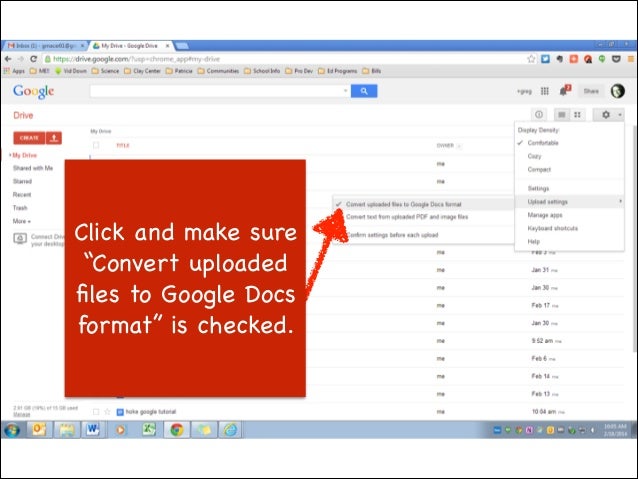Reload the page in Chrome
This screenshot has height=479, width=638.
click(x=33, y=59)
